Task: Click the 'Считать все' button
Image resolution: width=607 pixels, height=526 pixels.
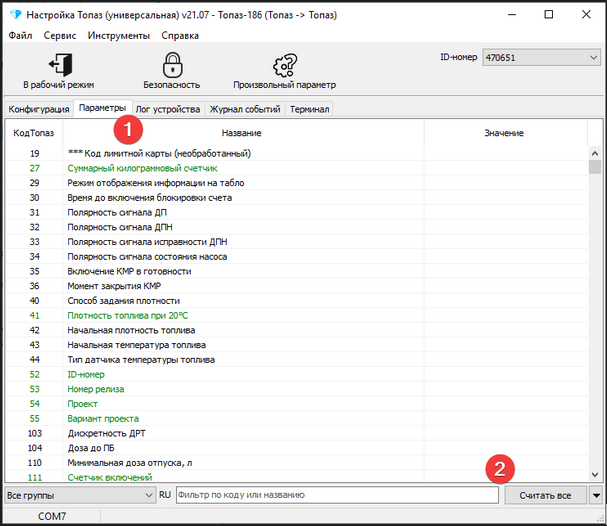Action: (x=545, y=495)
